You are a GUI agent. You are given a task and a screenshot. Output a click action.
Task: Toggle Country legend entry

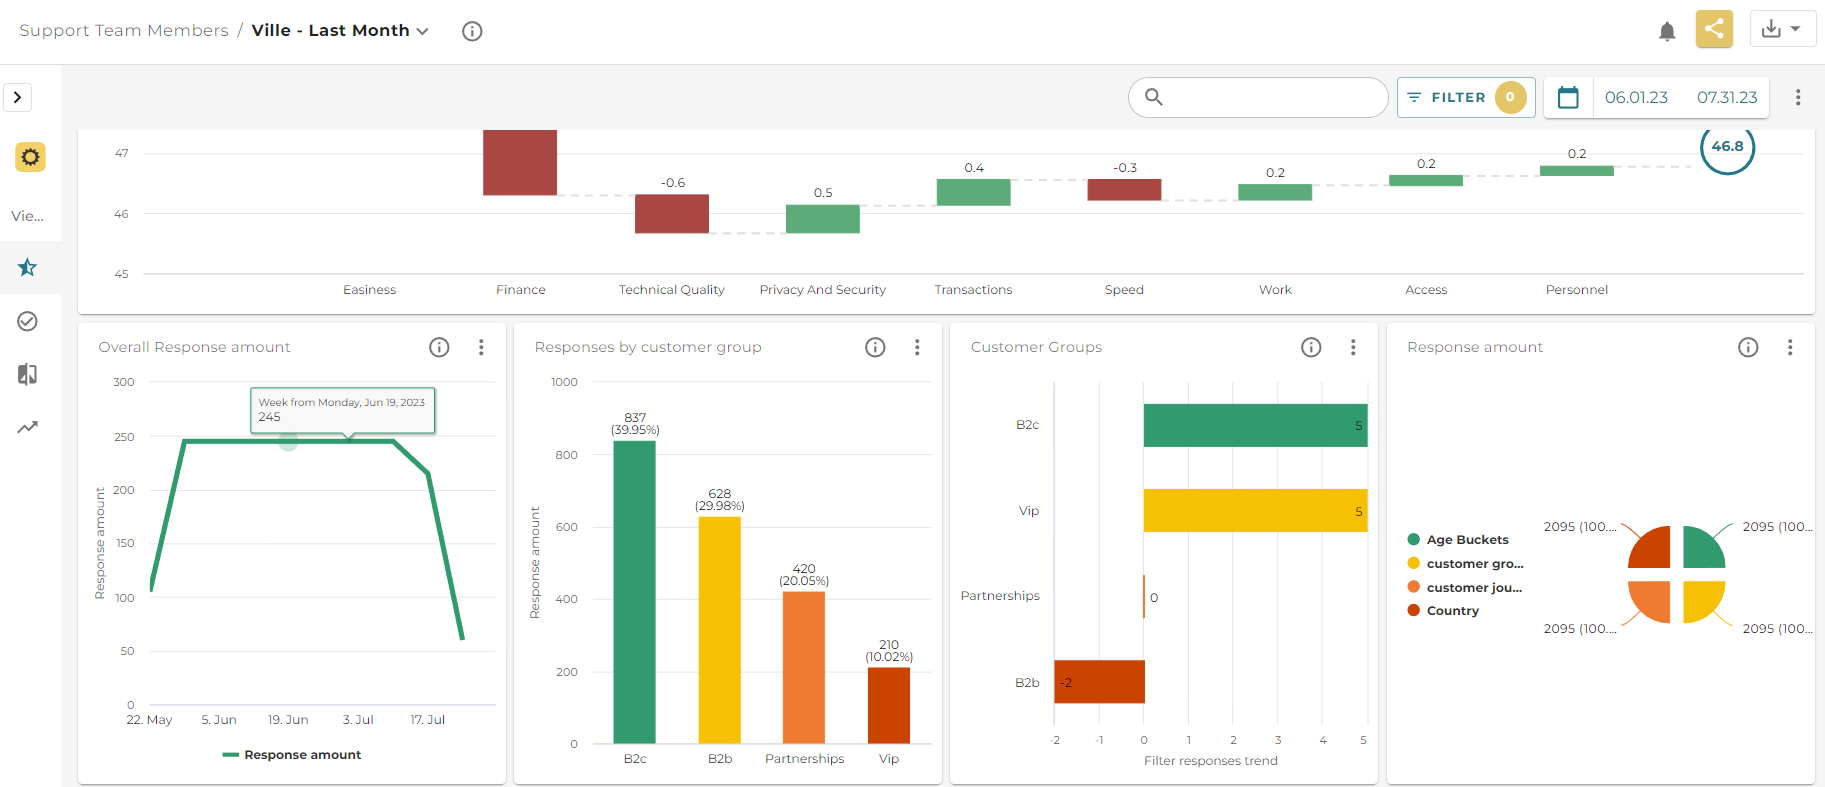point(1443,610)
